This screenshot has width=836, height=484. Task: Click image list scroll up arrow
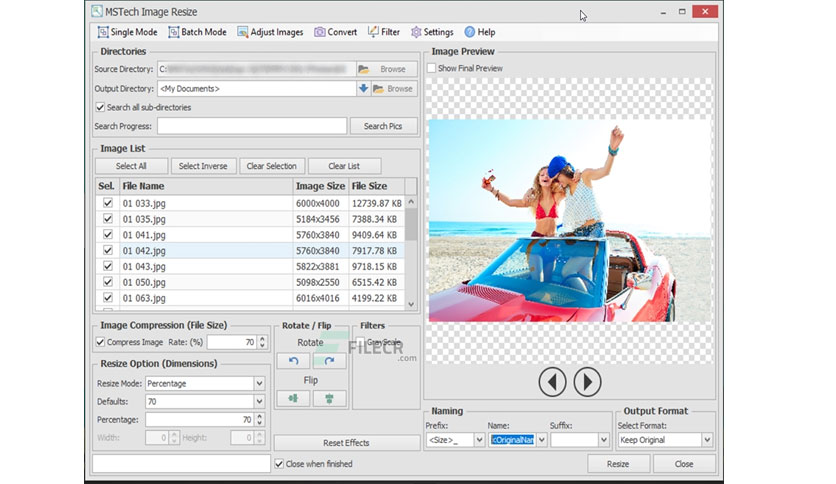point(411,202)
